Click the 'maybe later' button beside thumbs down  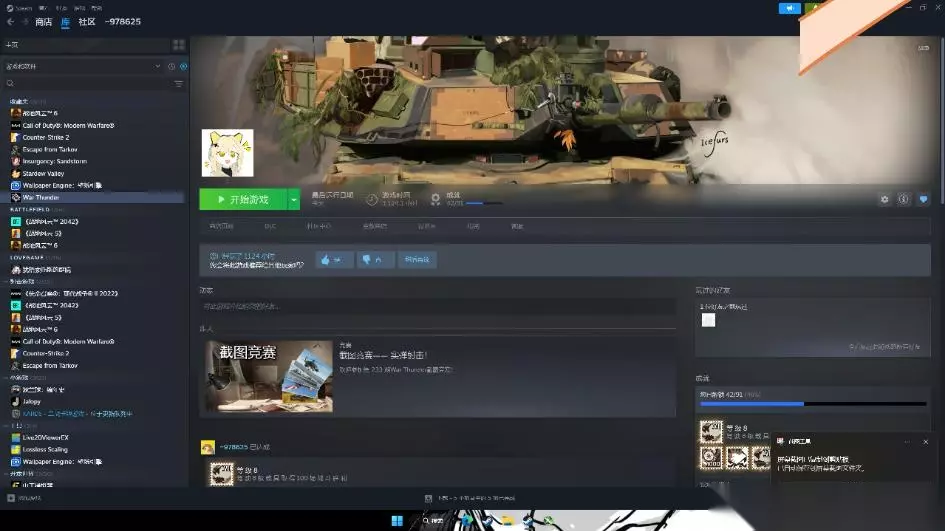point(417,260)
